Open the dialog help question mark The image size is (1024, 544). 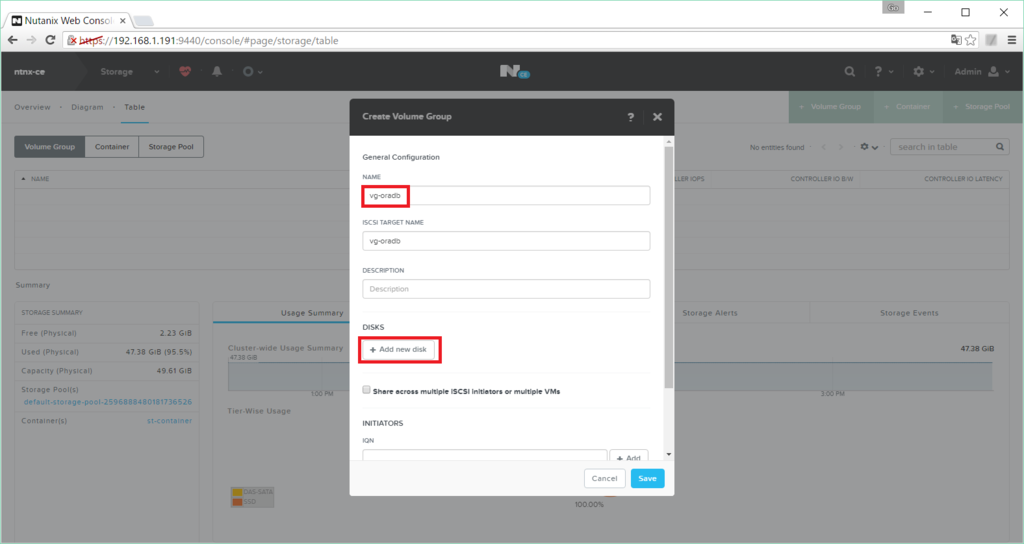[630, 117]
